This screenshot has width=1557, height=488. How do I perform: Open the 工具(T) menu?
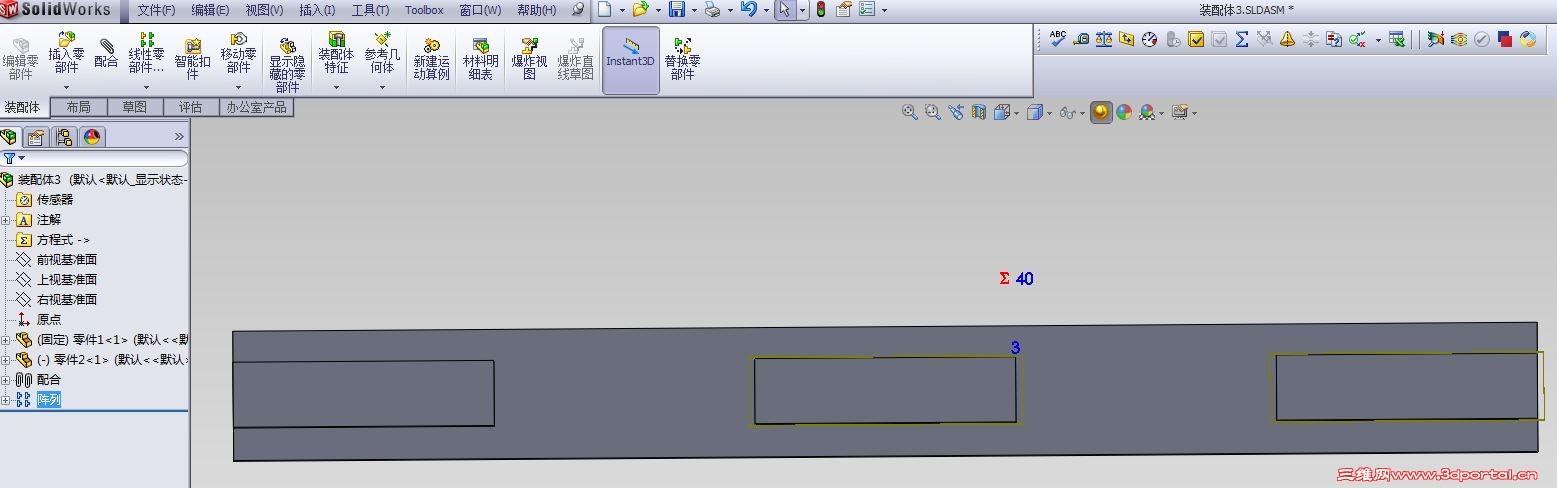(370, 10)
